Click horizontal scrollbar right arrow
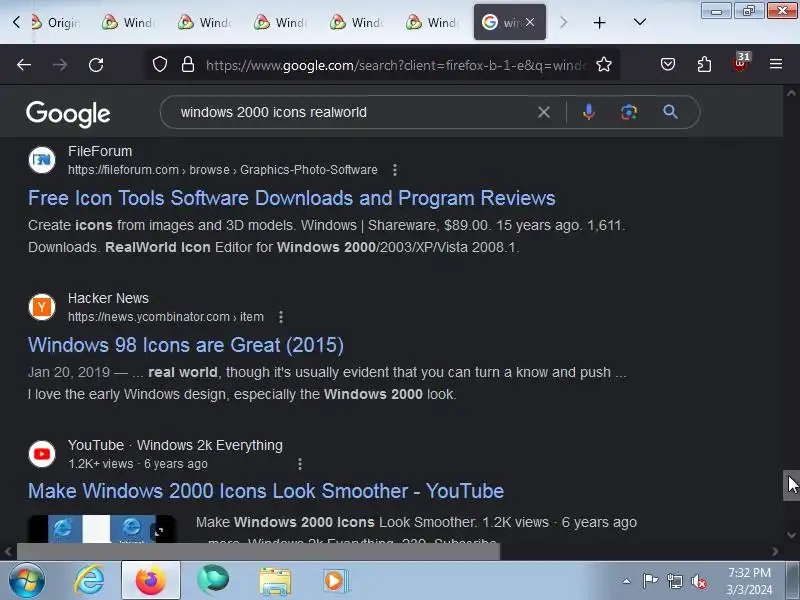The width and height of the screenshot is (800, 600). (x=776, y=552)
